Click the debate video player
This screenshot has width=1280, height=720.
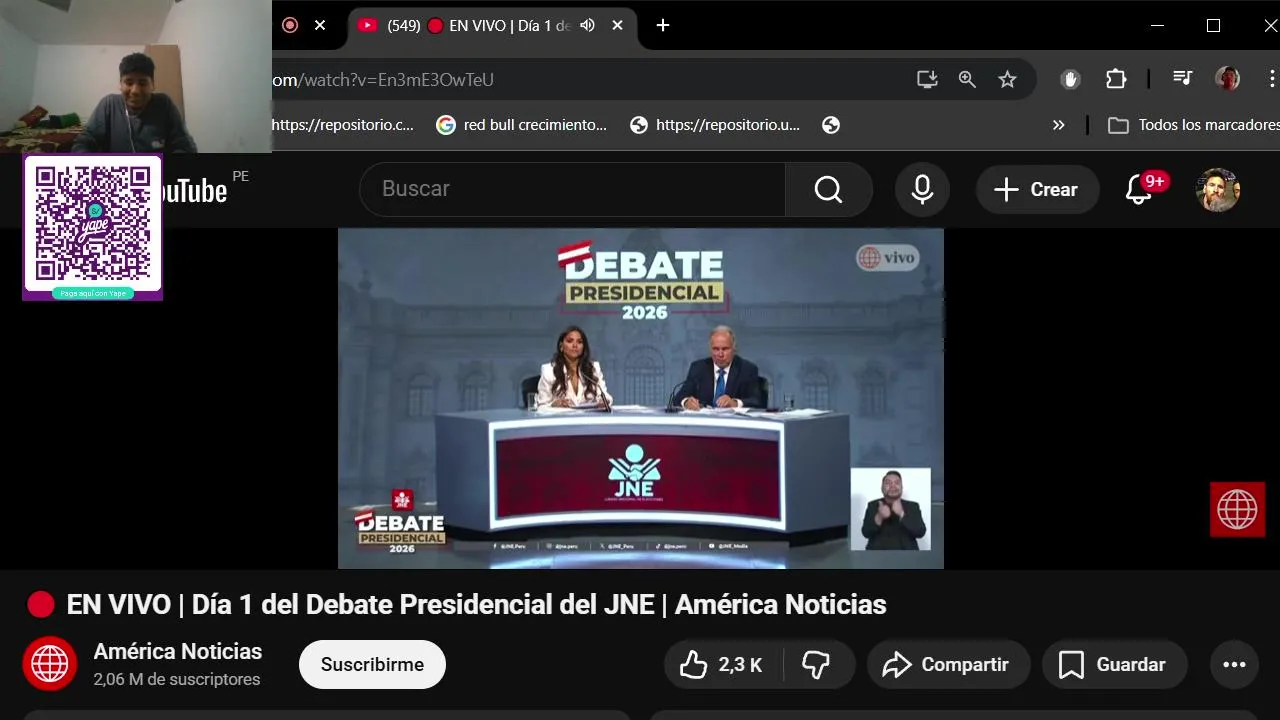pyautogui.click(x=640, y=398)
